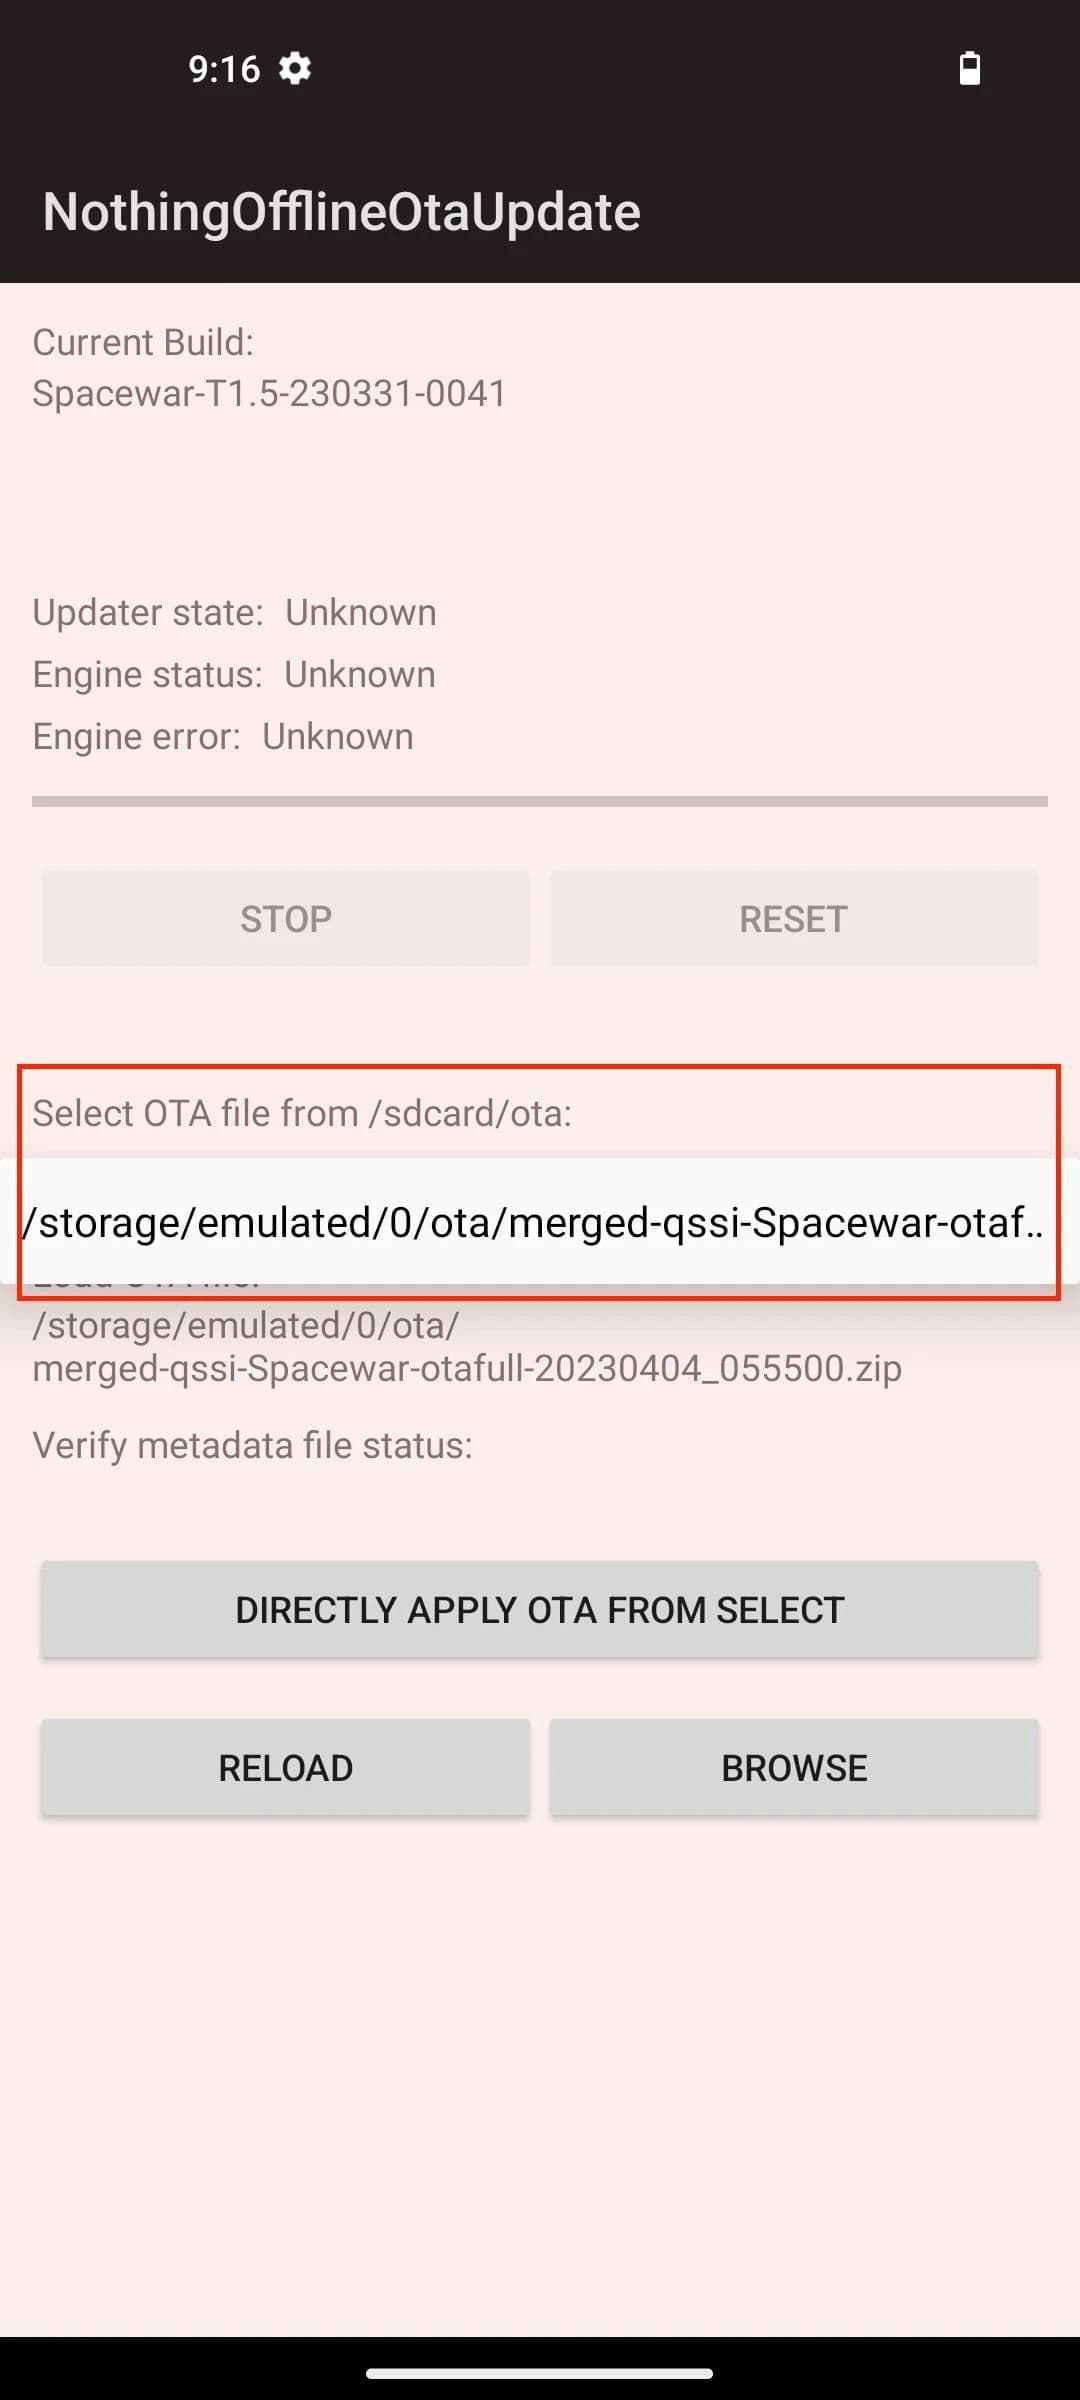Open file picker via BROWSE
1080x2400 pixels.
pyautogui.click(x=794, y=1767)
